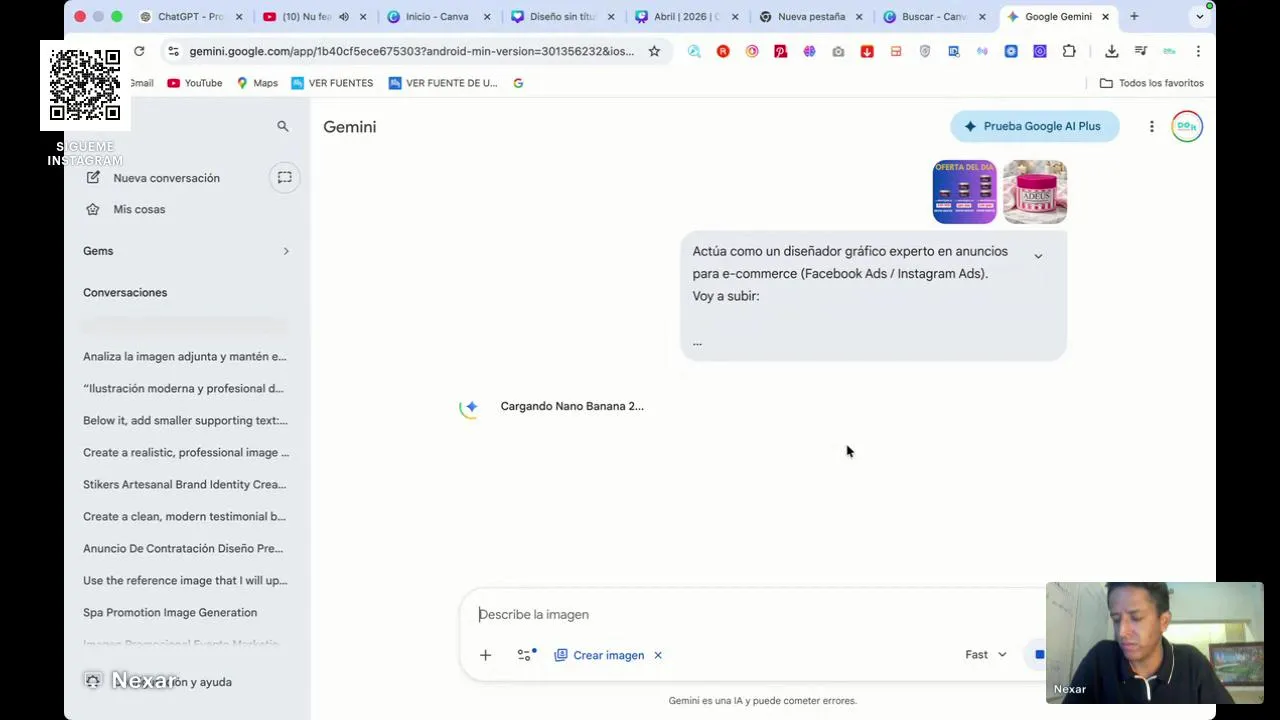
Task: Mute the YouTube tab's speaker icon
Action: coord(344,16)
